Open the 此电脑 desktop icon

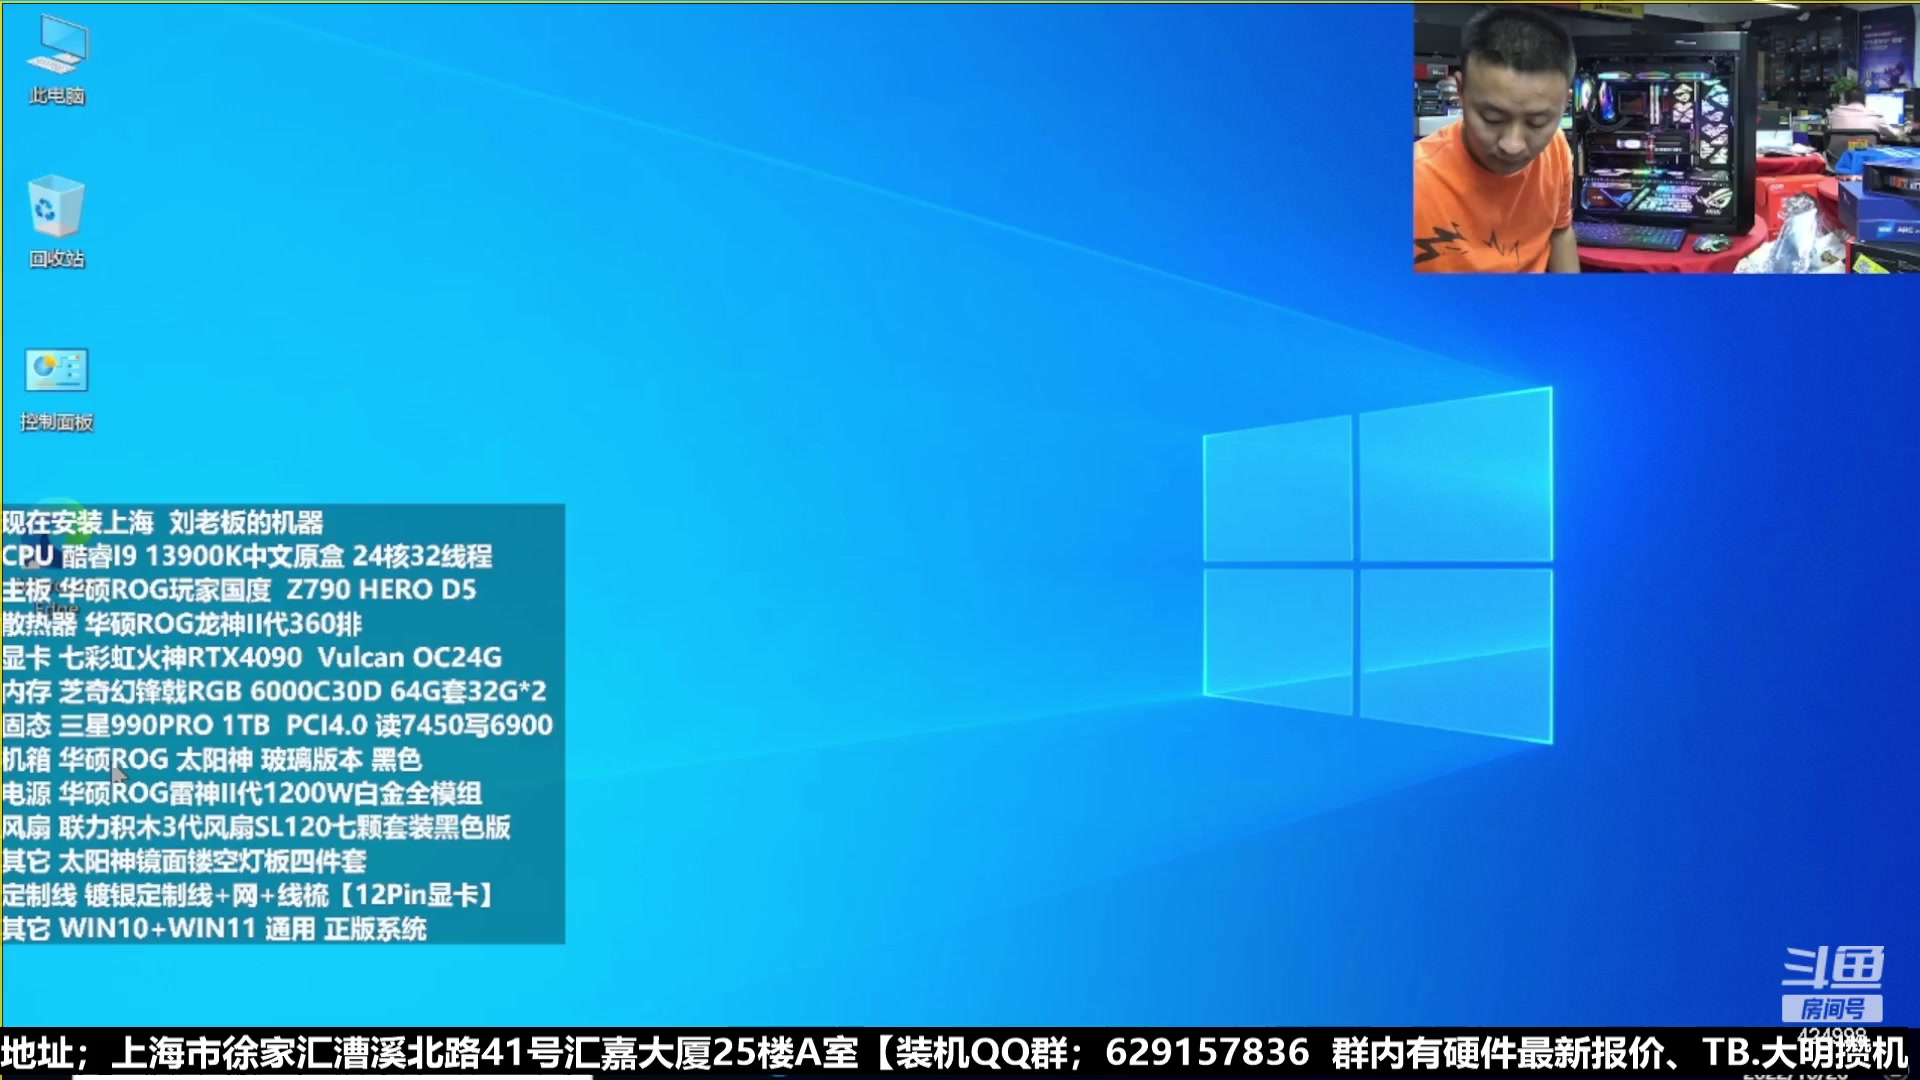point(57,60)
